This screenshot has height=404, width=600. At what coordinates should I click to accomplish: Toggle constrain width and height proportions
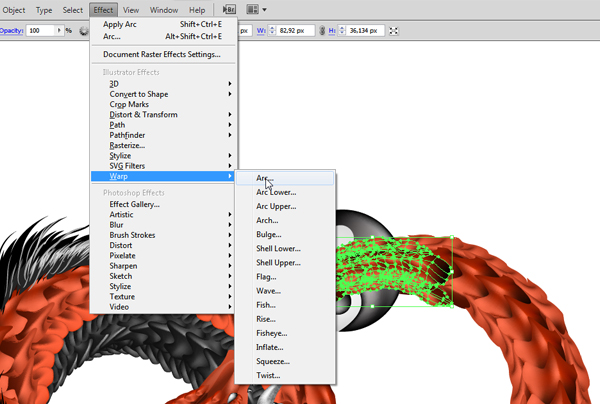pos(322,31)
